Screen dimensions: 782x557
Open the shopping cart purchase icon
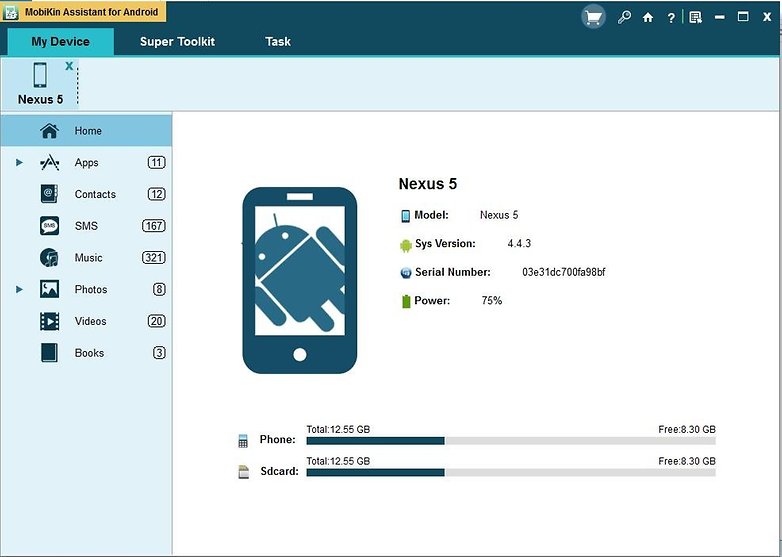[593, 17]
